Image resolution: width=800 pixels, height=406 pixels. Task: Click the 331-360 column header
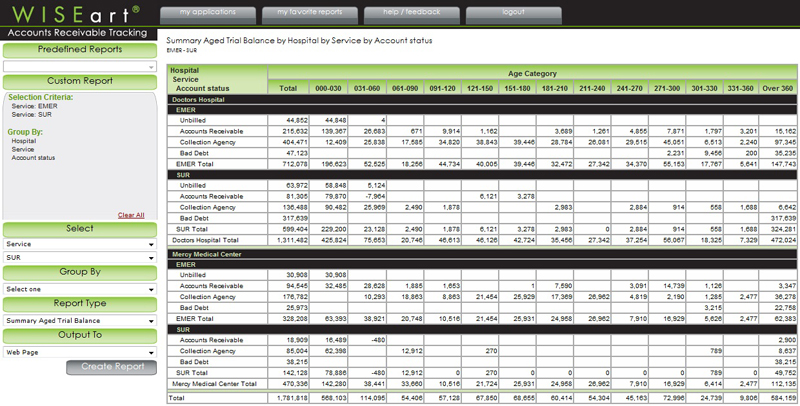741,88
